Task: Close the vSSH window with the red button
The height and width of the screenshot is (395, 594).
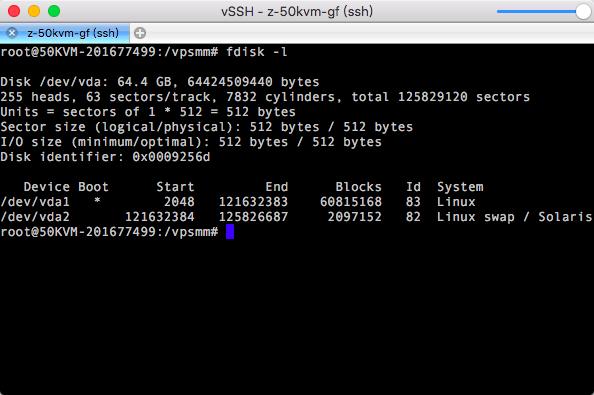Action: pyautogui.click(x=14, y=11)
